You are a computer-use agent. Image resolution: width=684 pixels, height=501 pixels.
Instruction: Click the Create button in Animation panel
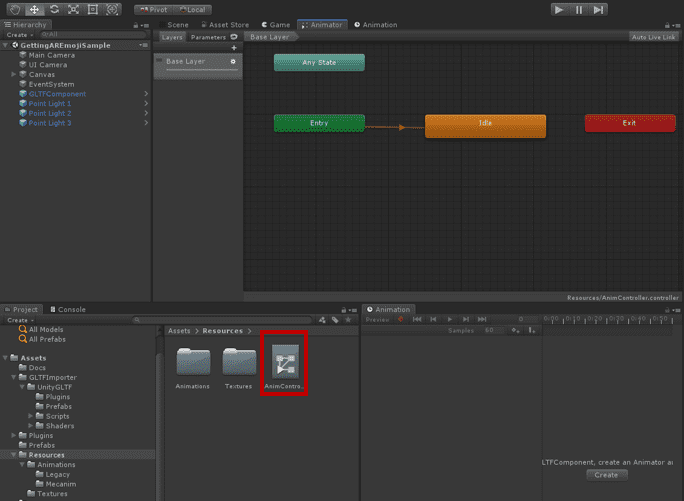(x=606, y=475)
